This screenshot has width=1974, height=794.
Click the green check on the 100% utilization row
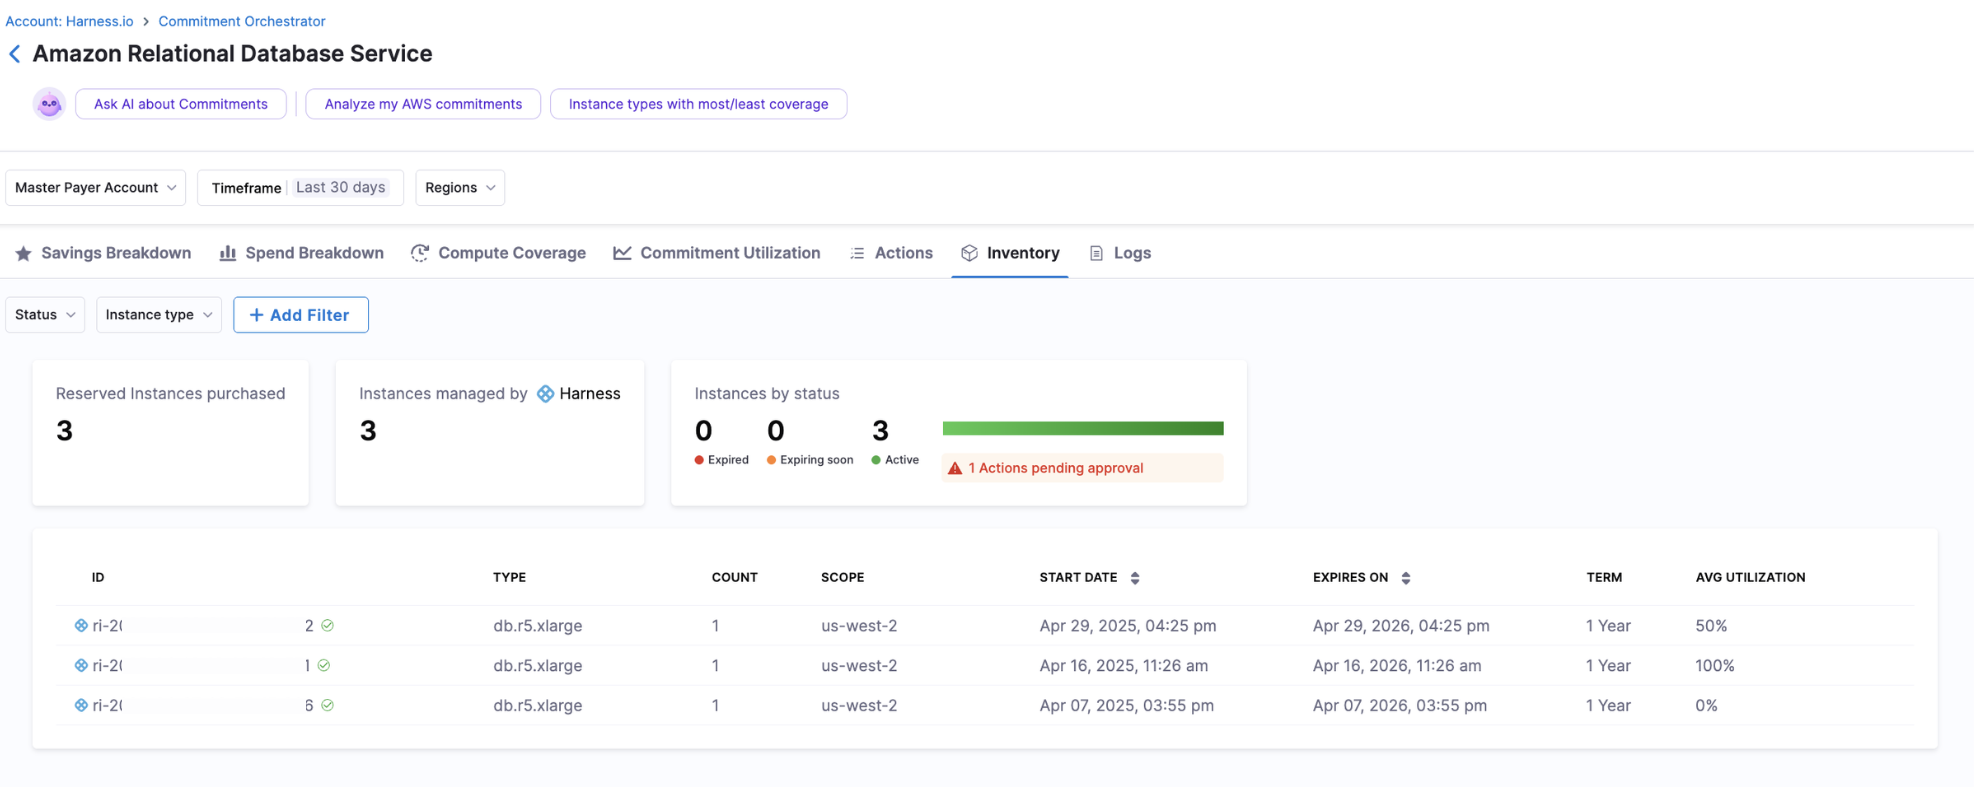pos(324,666)
